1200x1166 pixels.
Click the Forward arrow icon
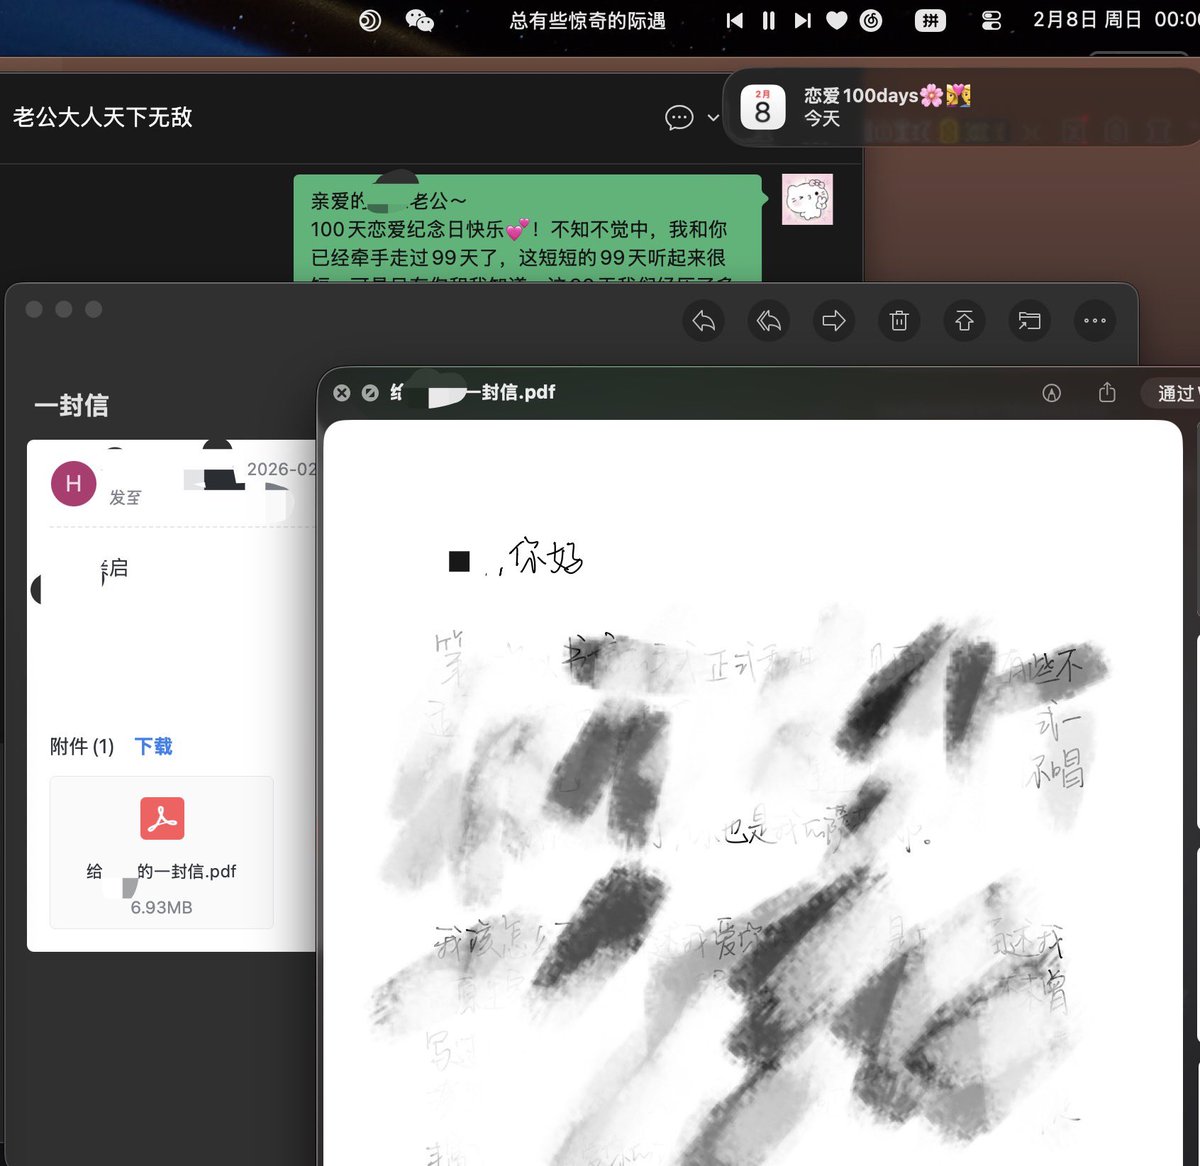point(834,321)
